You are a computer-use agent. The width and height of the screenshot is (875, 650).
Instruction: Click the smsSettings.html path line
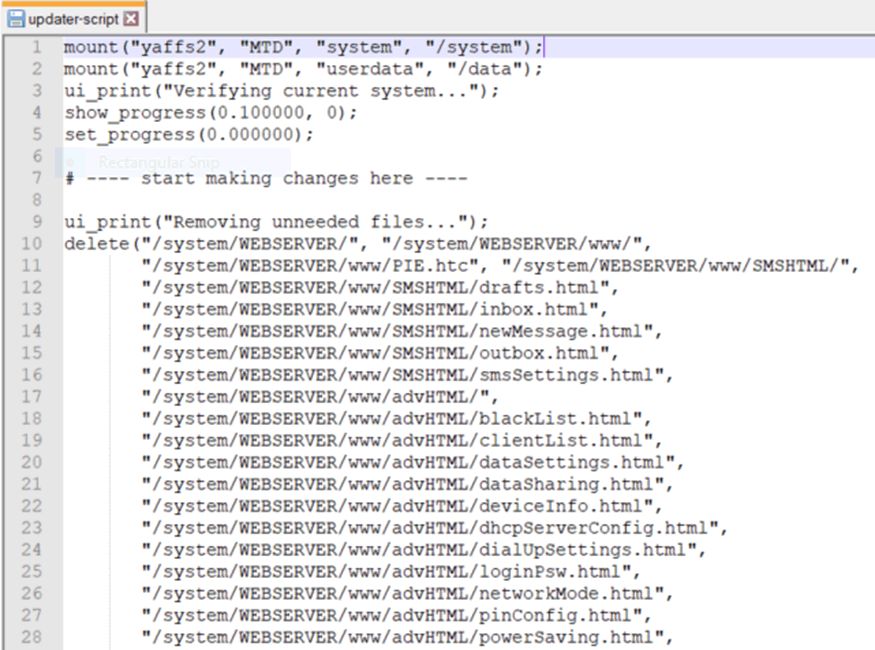click(x=407, y=375)
